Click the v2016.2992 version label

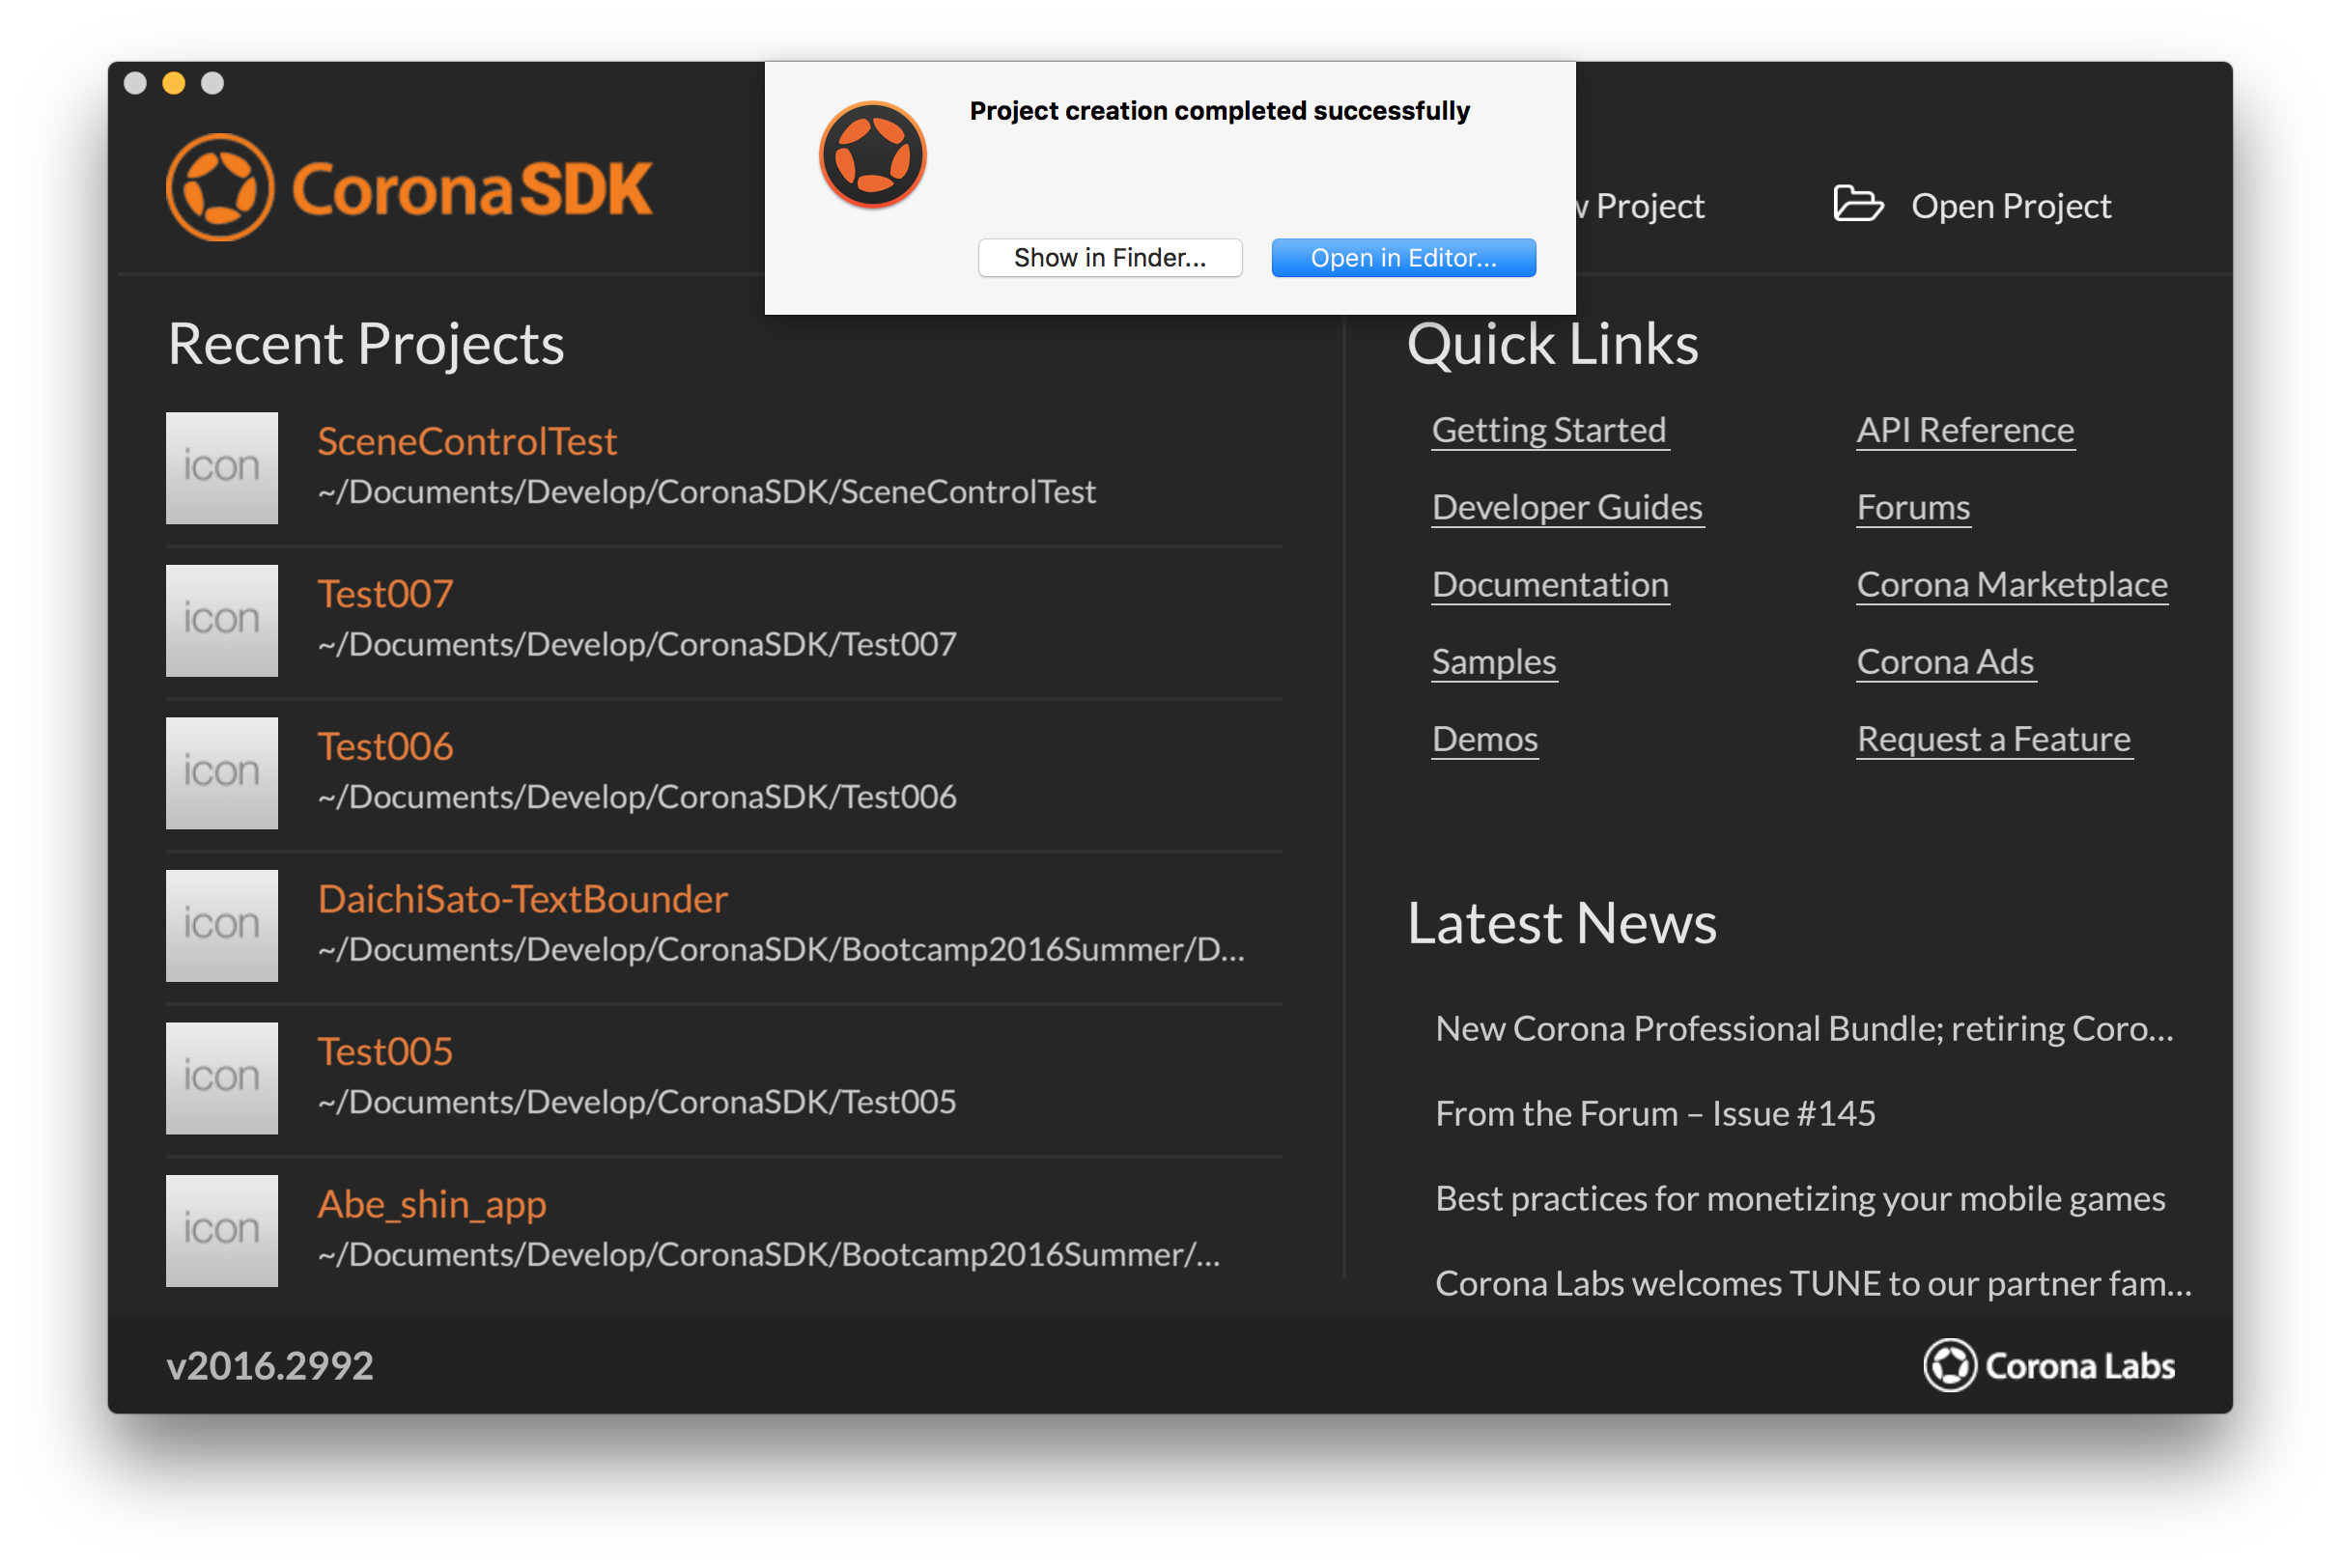(x=269, y=1366)
